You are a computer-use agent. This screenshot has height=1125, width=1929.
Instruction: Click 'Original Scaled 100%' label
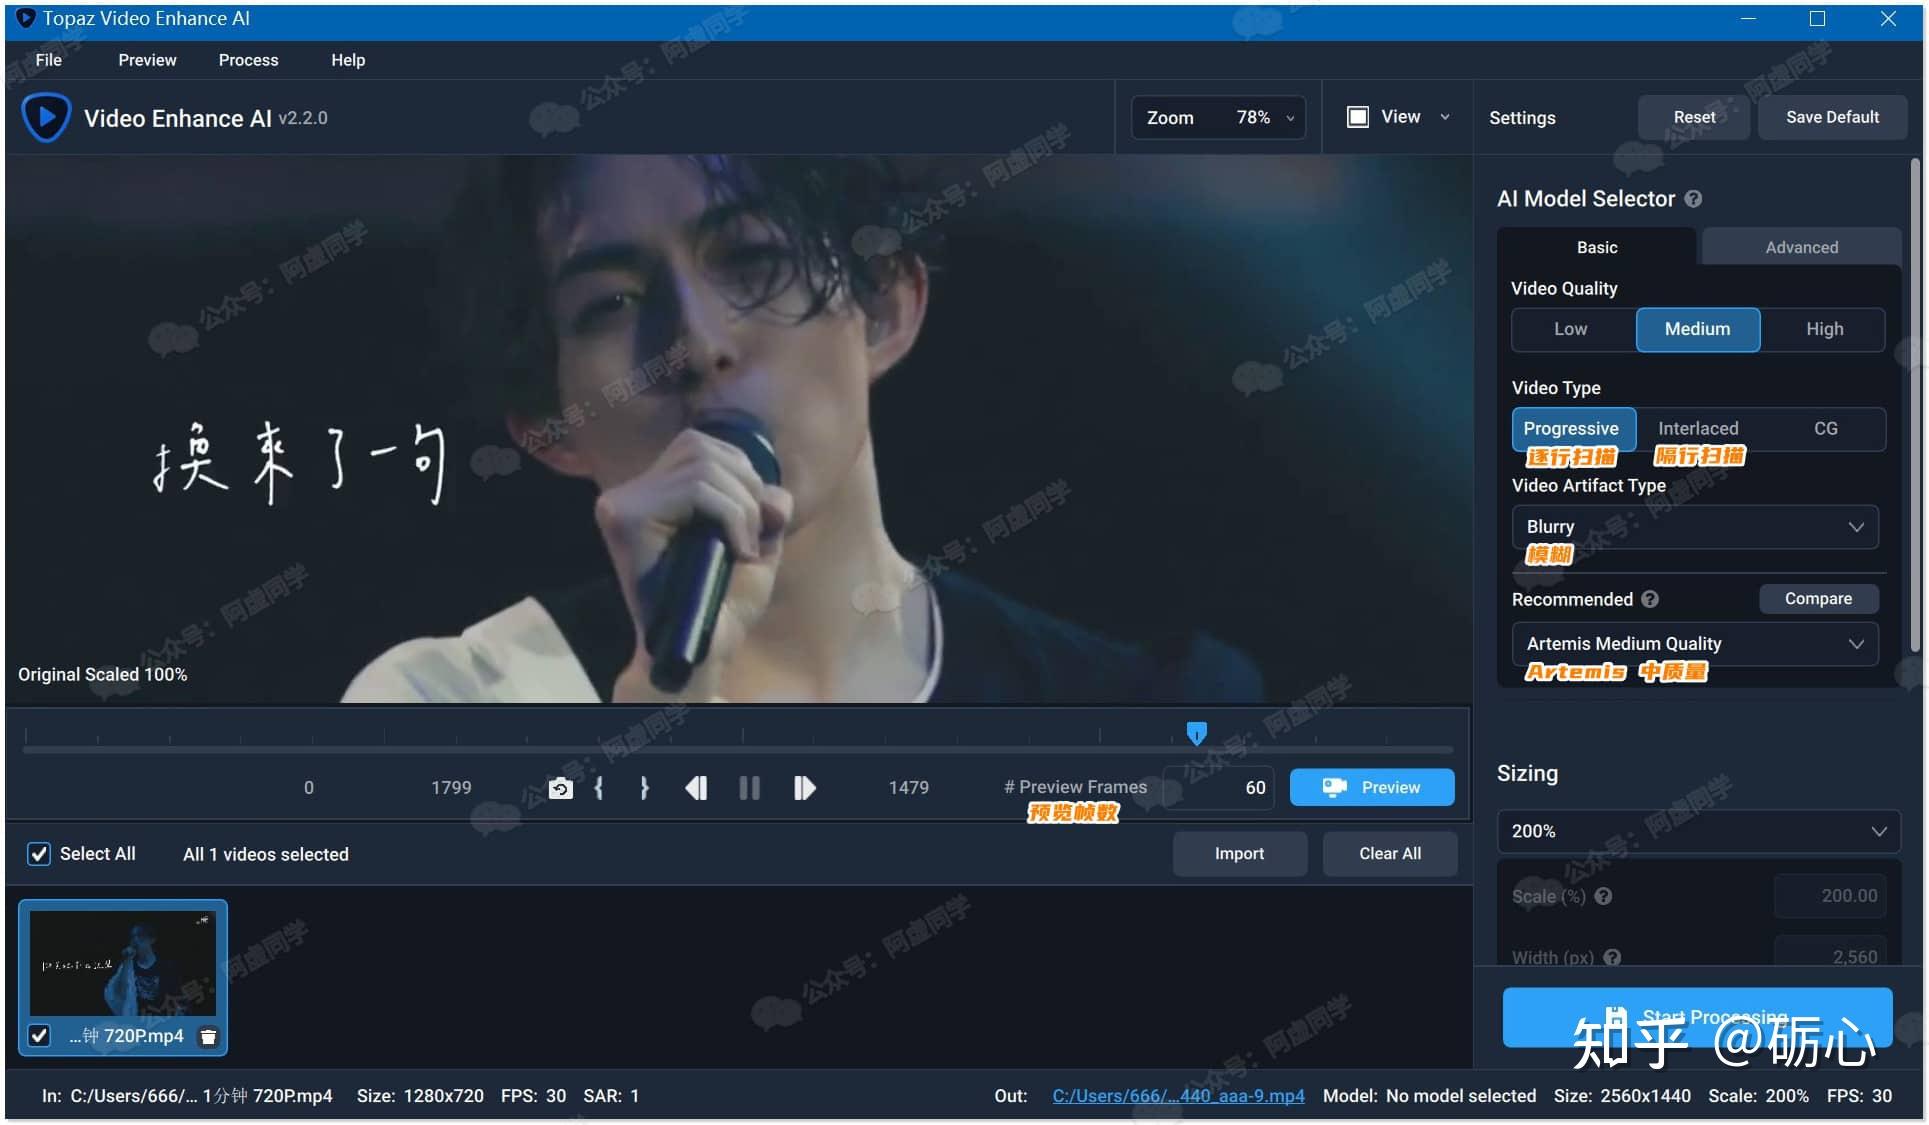coord(102,674)
